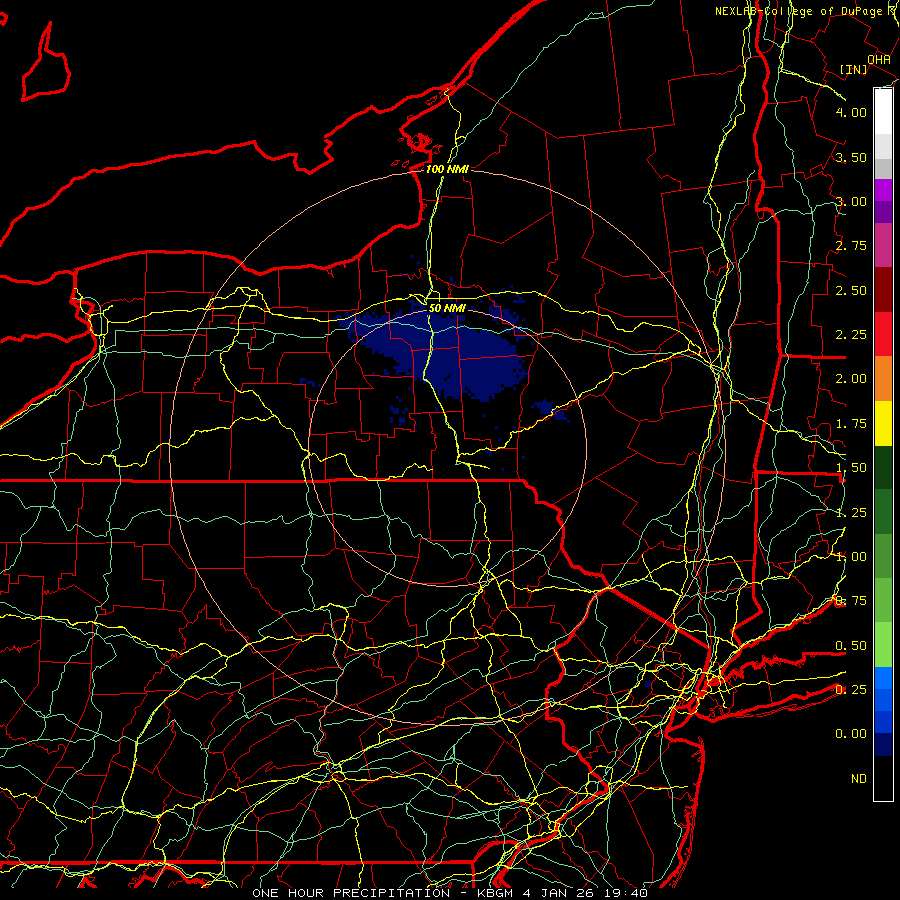
Task: Click the dark red 2.50 legend swatch
Action: coord(883,290)
